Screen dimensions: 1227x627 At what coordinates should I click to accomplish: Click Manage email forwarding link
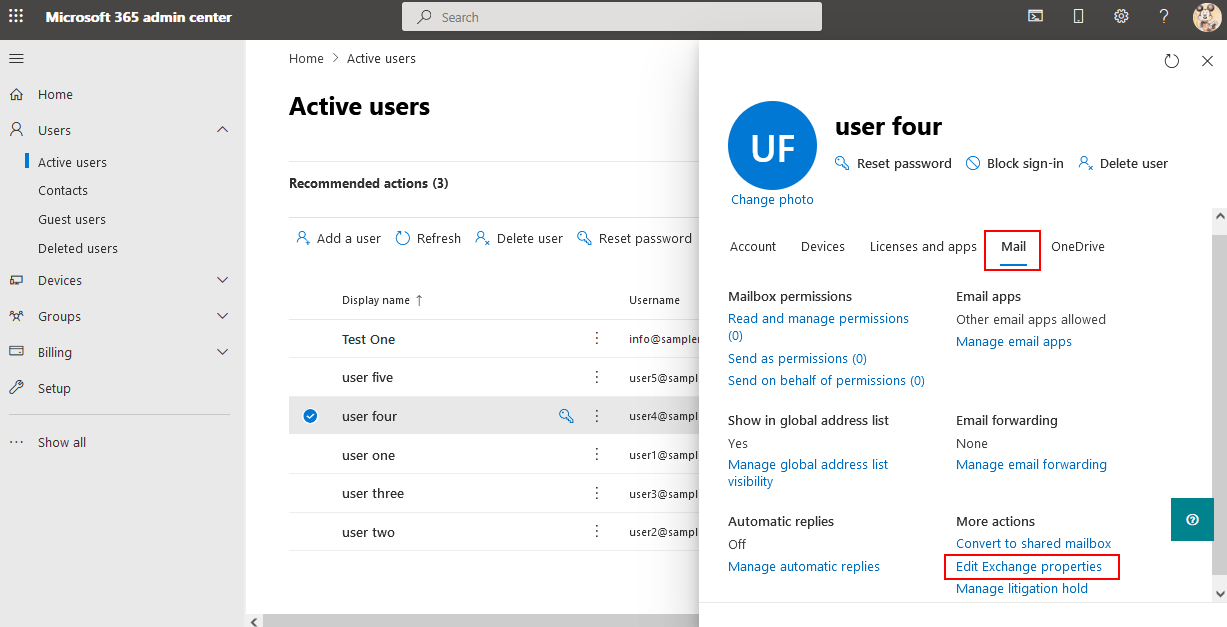[x=1031, y=464]
